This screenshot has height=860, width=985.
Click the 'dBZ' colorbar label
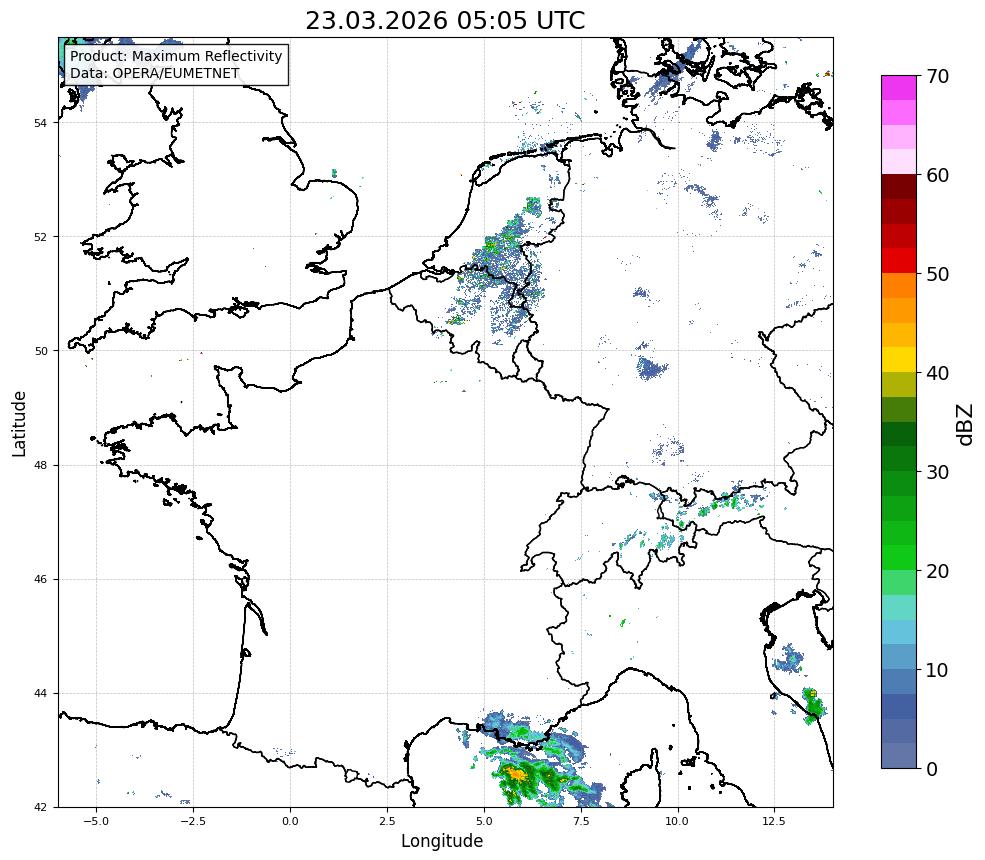(x=966, y=425)
